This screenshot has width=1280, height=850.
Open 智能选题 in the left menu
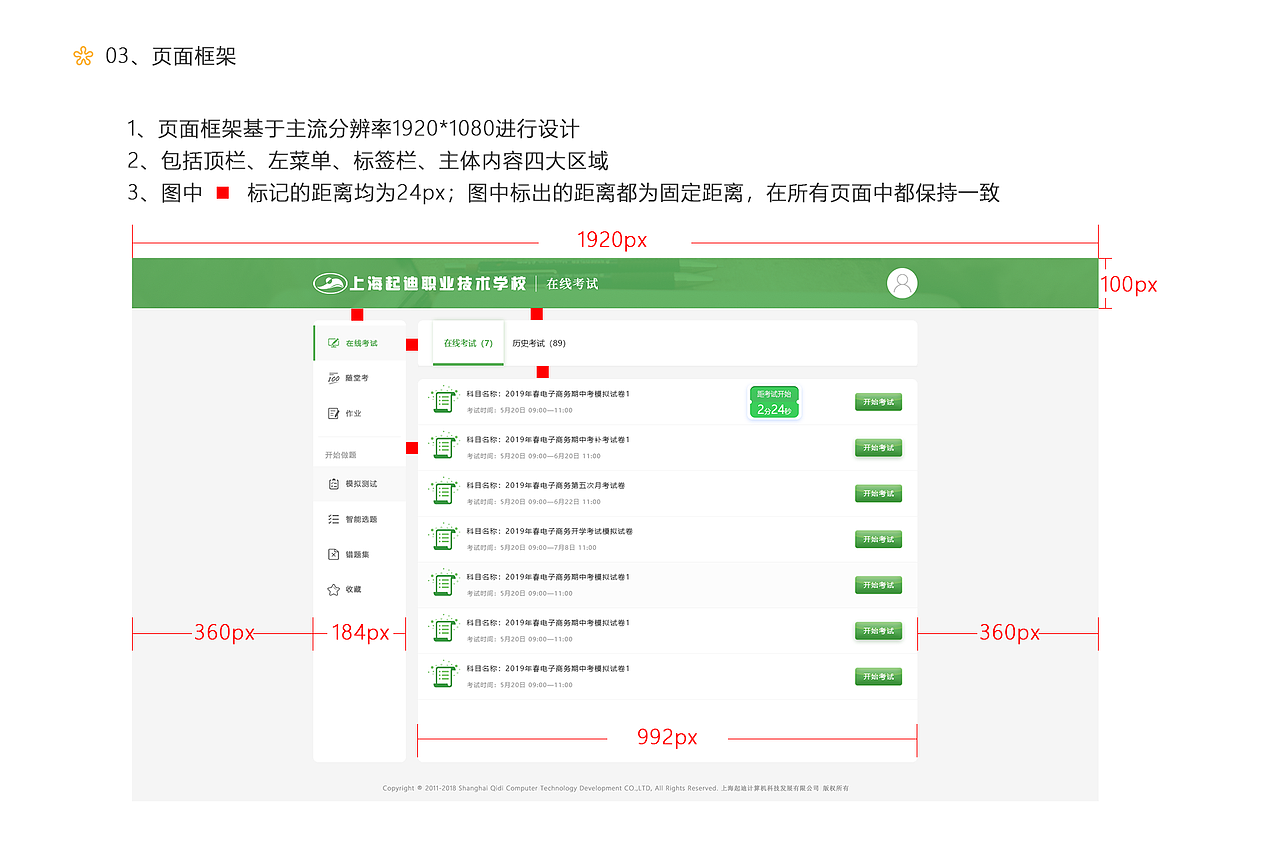pyautogui.click(x=360, y=519)
